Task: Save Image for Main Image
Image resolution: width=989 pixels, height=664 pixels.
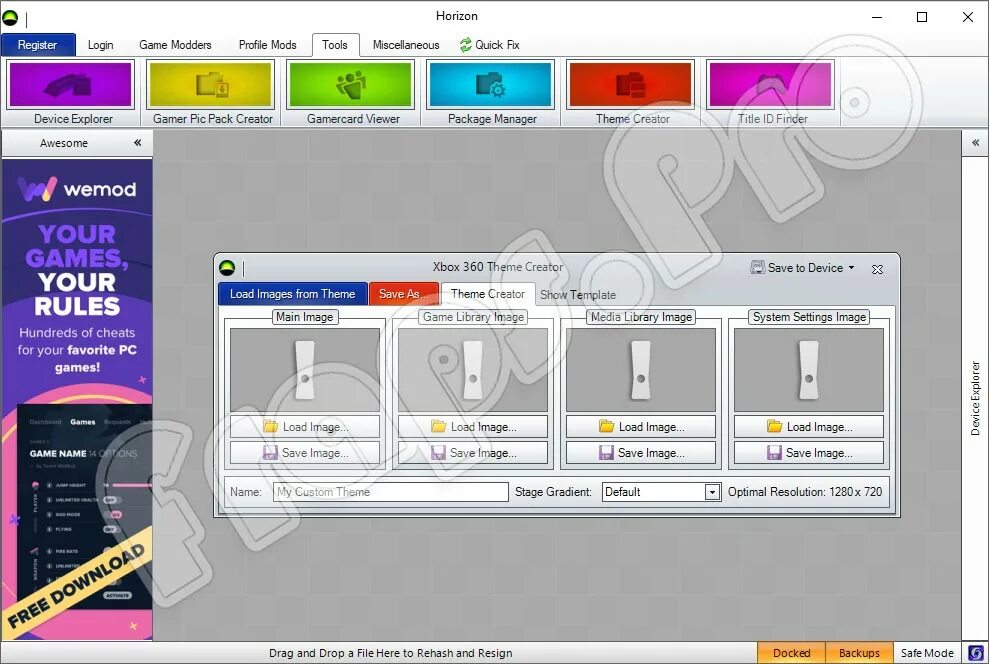Action: click(x=305, y=453)
